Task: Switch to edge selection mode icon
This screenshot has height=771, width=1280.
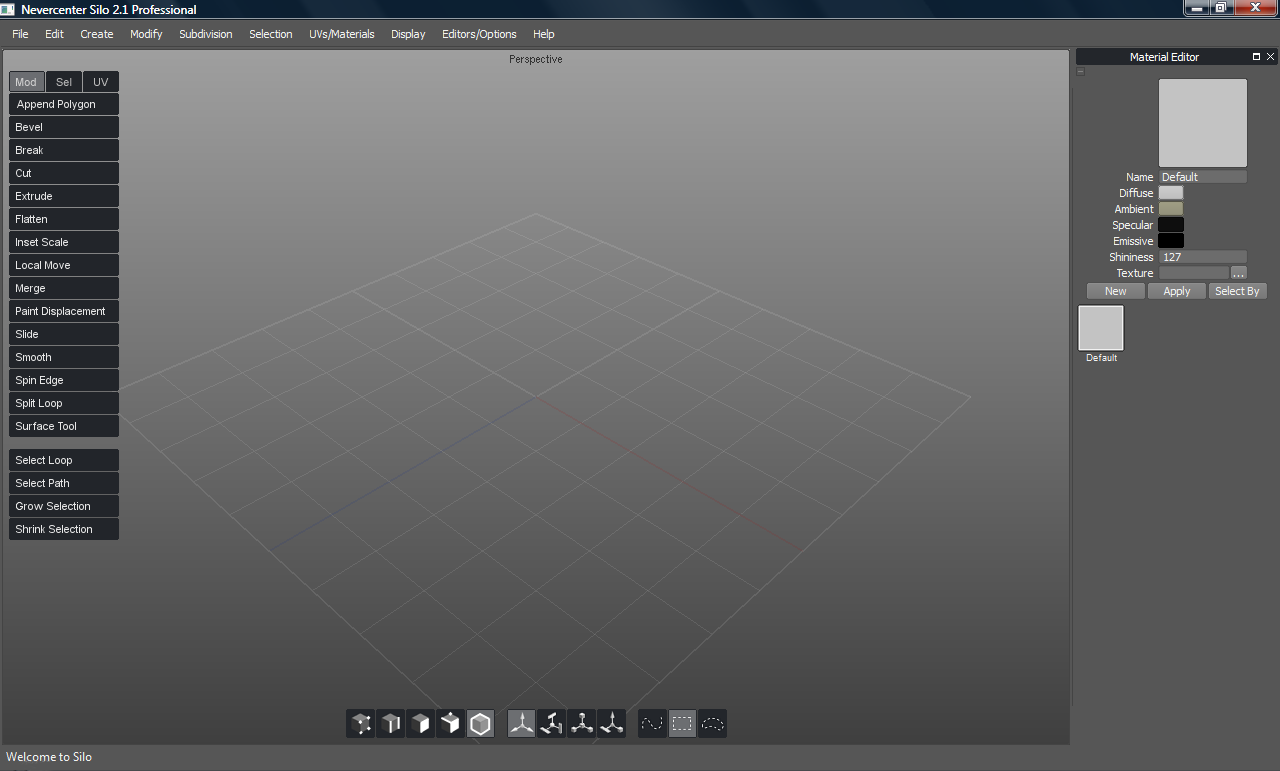Action: coord(391,723)
